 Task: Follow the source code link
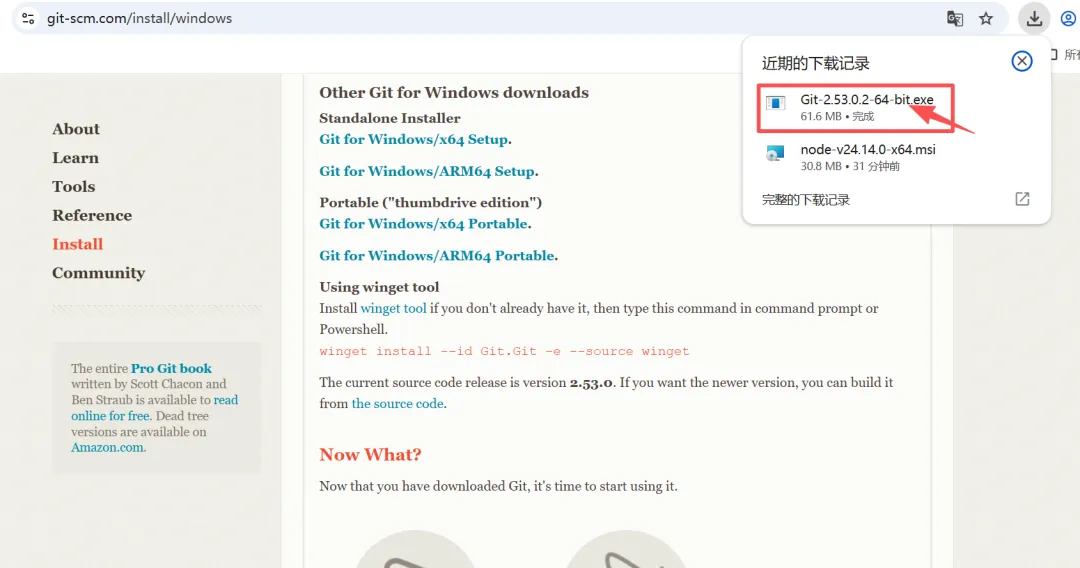(x=397, y=403)
